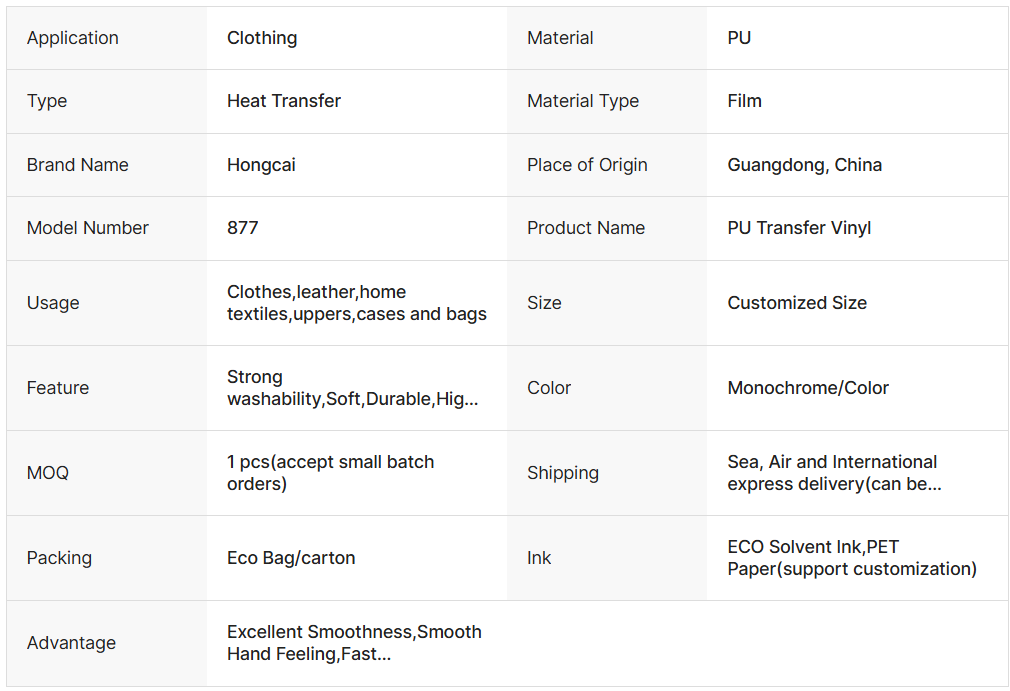Click the "Eco Bag/carton" packing value
Viewport: 1010px width, 691px height.
pos(291,558)
